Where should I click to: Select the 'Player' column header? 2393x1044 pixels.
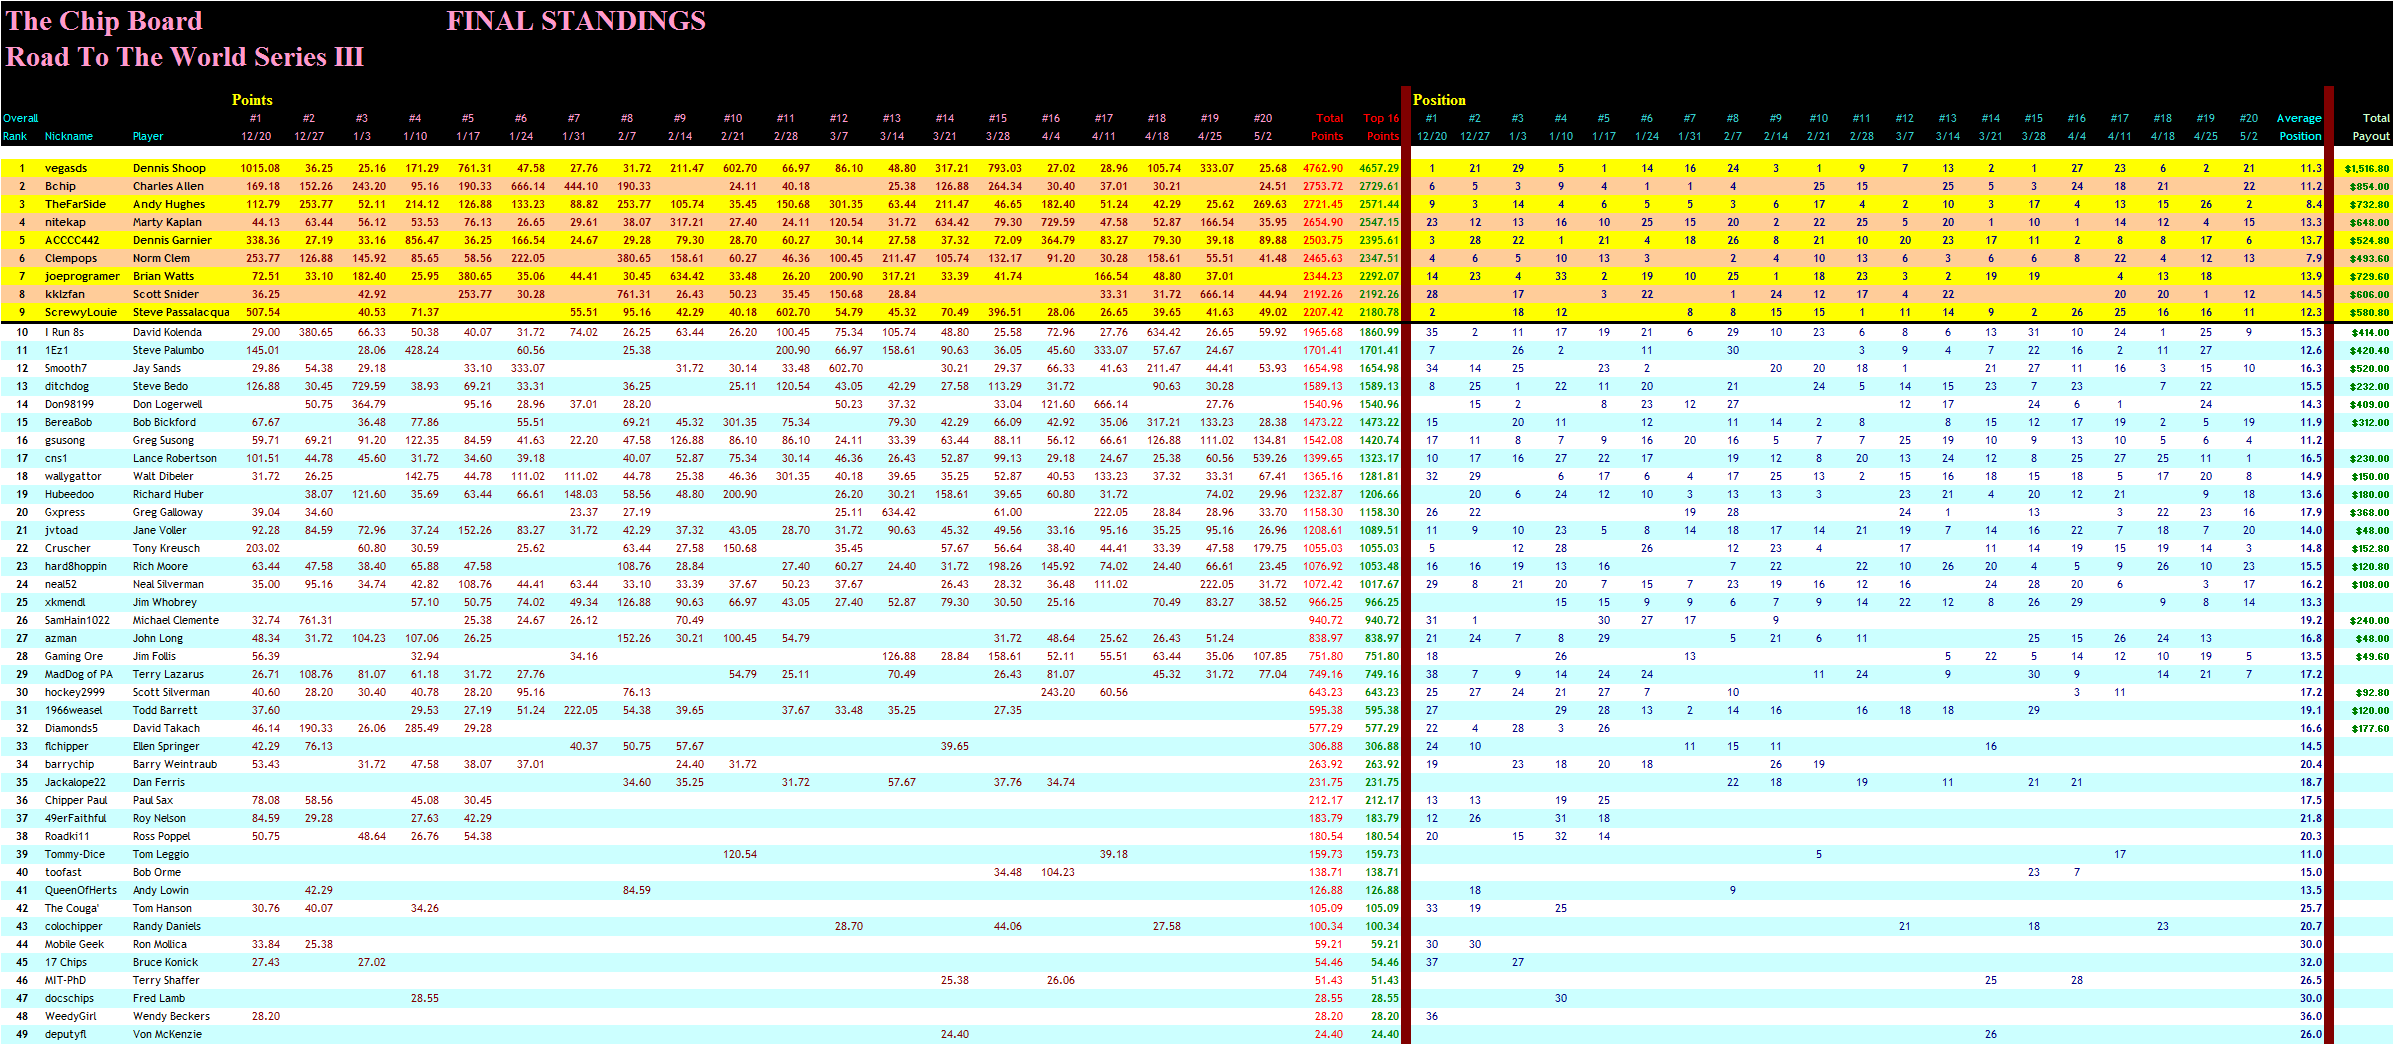[x=148, y=137]
